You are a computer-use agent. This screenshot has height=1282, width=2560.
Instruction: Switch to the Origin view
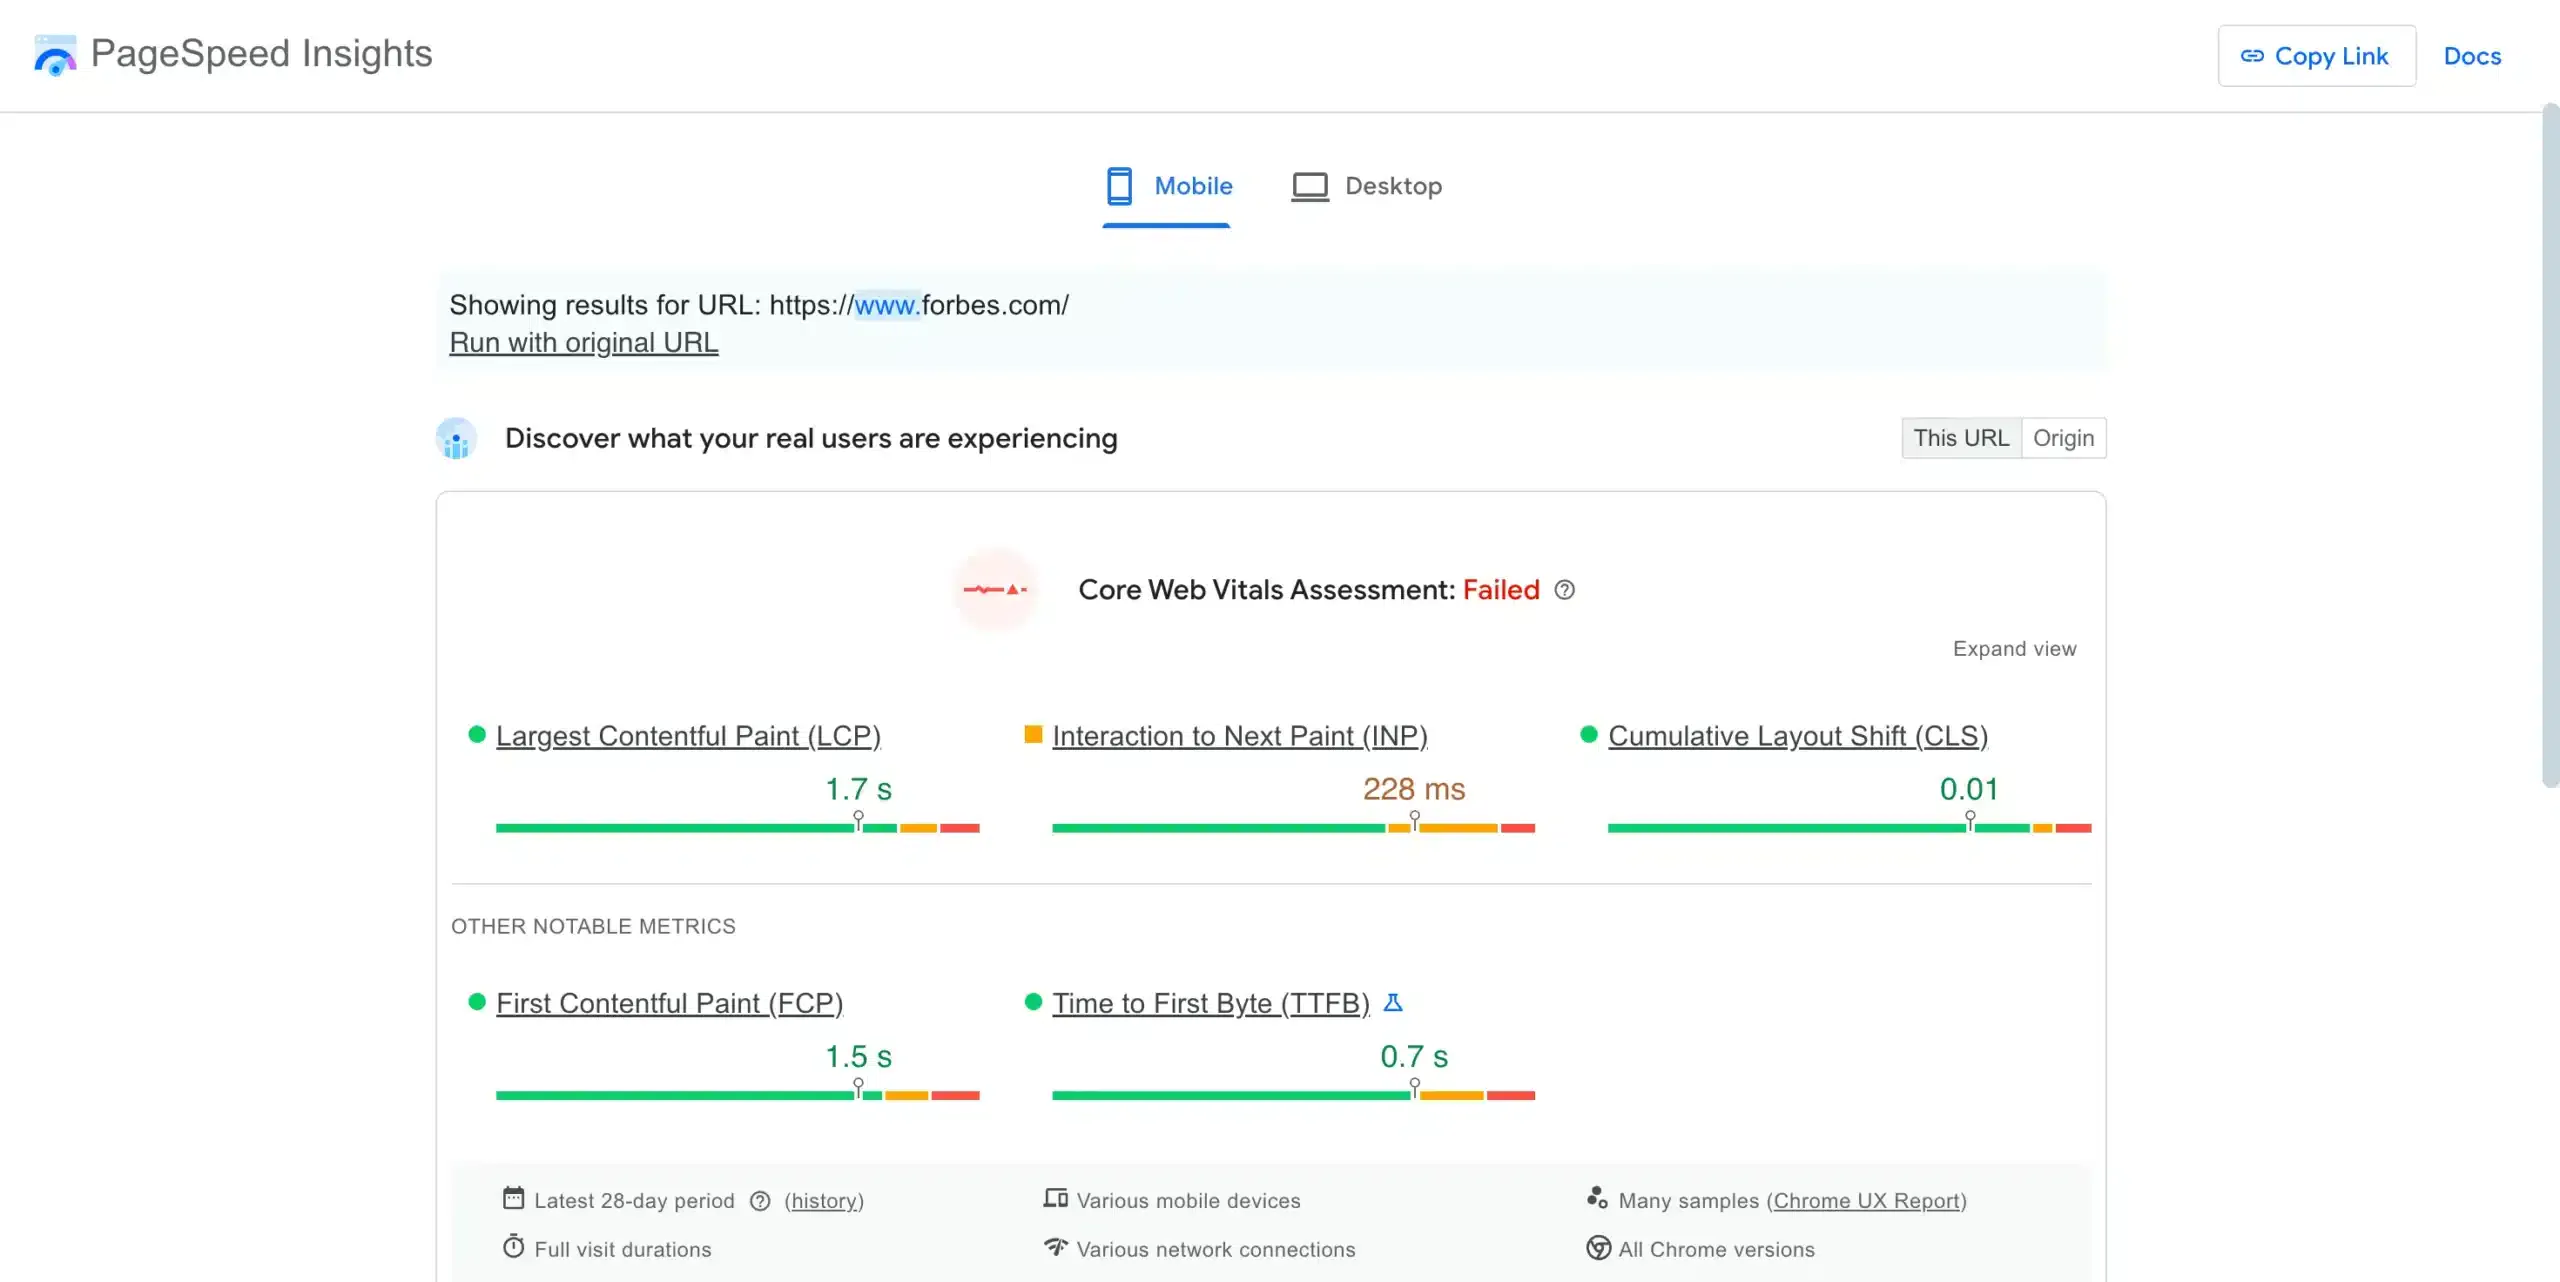(2064, 437)
